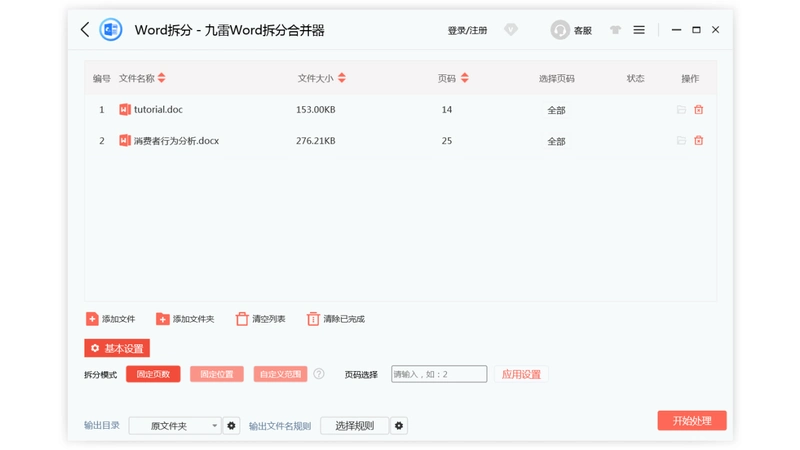
Task: Select 固定页数 split mode
Action: coord(153,374)
